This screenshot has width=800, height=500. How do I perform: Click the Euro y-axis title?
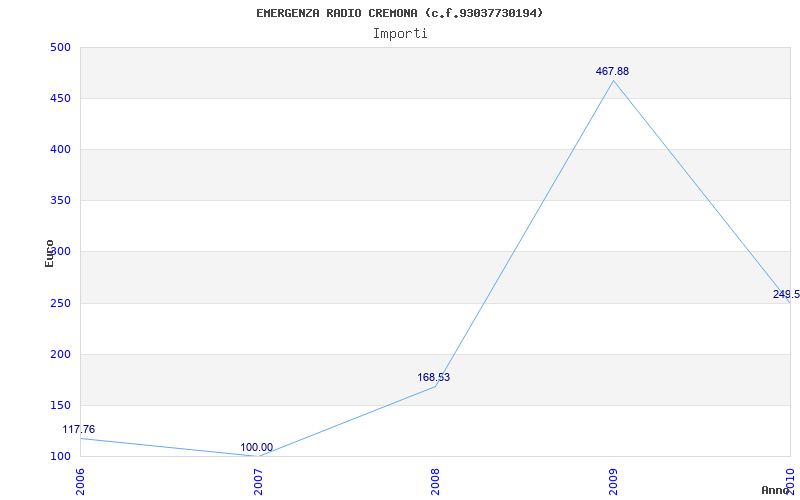49,253
